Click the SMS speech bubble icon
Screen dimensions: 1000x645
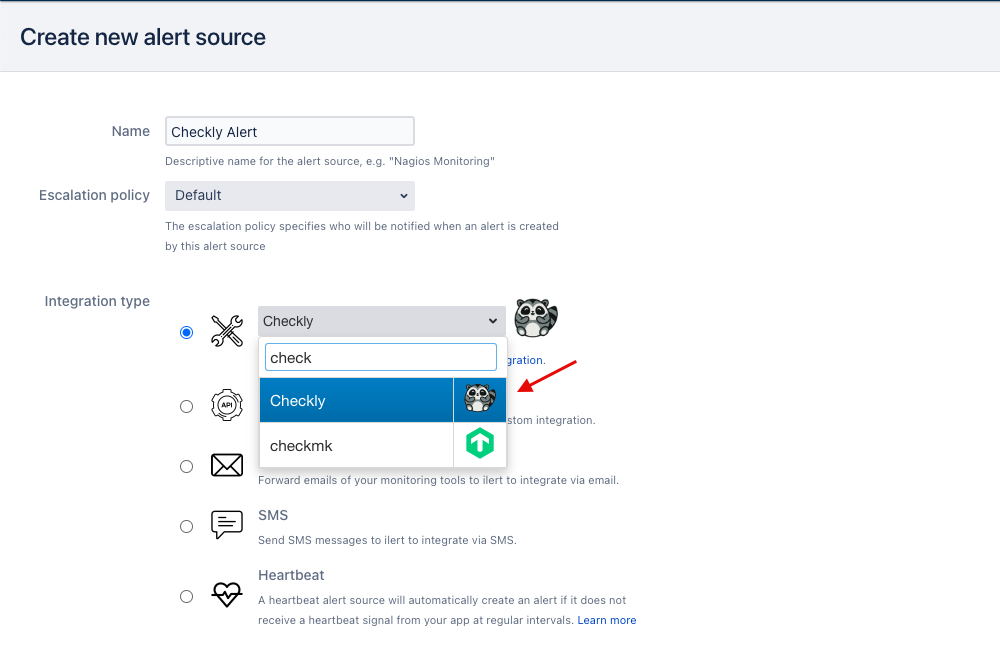click(x=226, y=525)
